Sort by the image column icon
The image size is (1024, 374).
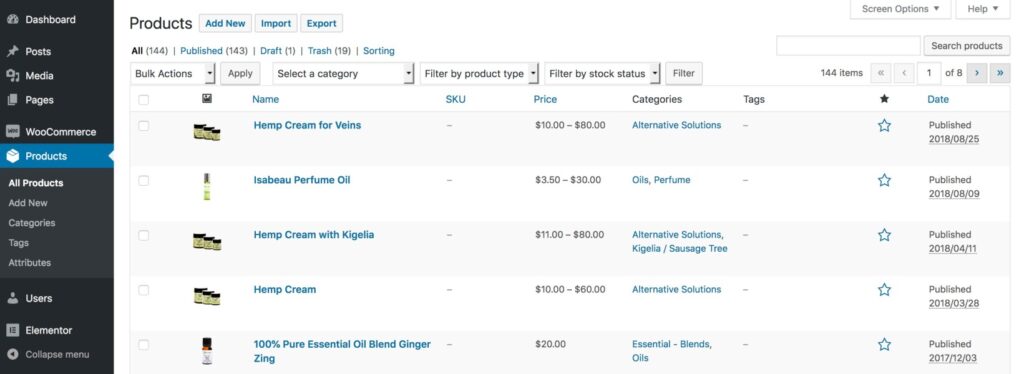(x=207, y=99)
